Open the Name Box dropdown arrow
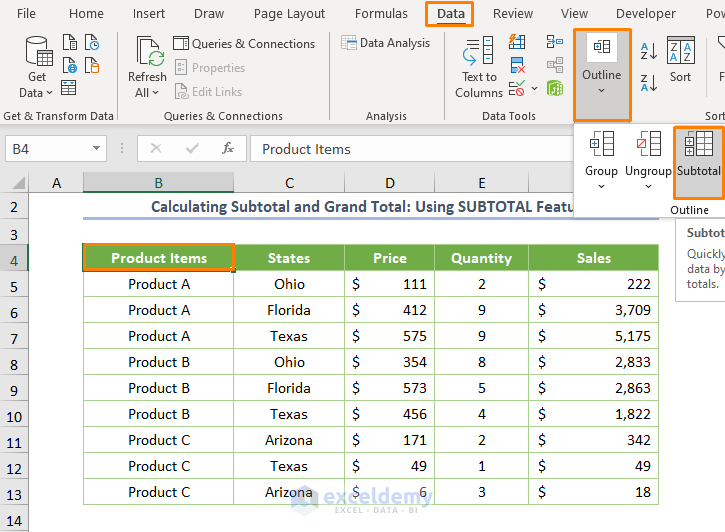The height and width of the screenshot is (532, 725). [96, 149]
